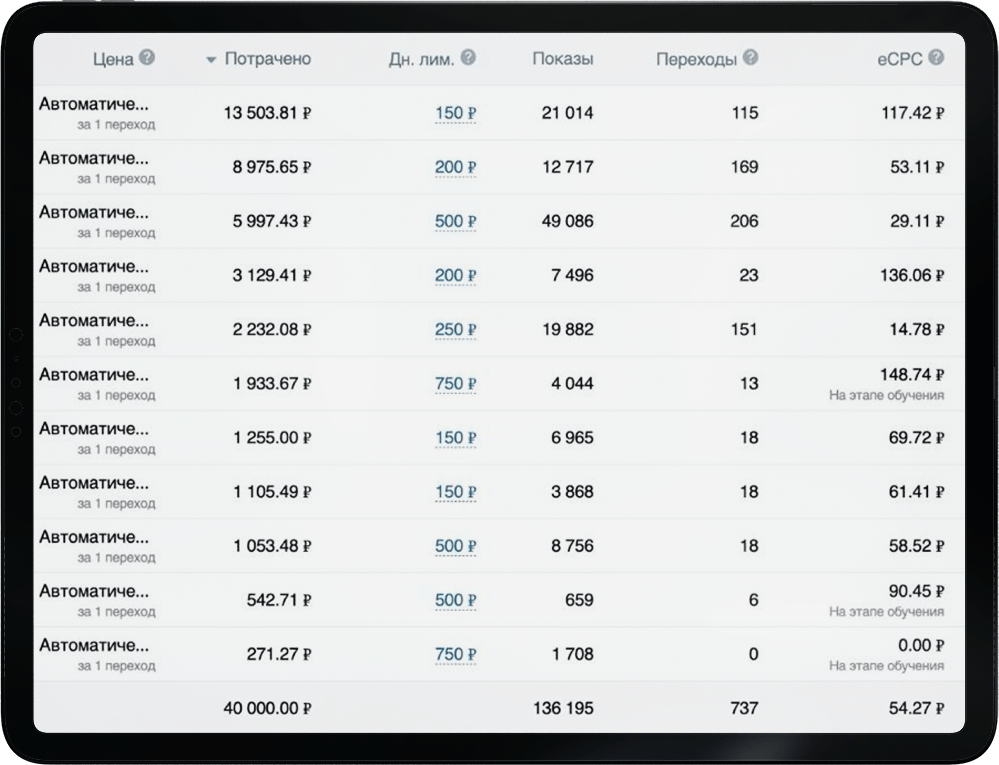Sort by the eCPC column header
Screen dimensions: 999x765
point(899,59)
